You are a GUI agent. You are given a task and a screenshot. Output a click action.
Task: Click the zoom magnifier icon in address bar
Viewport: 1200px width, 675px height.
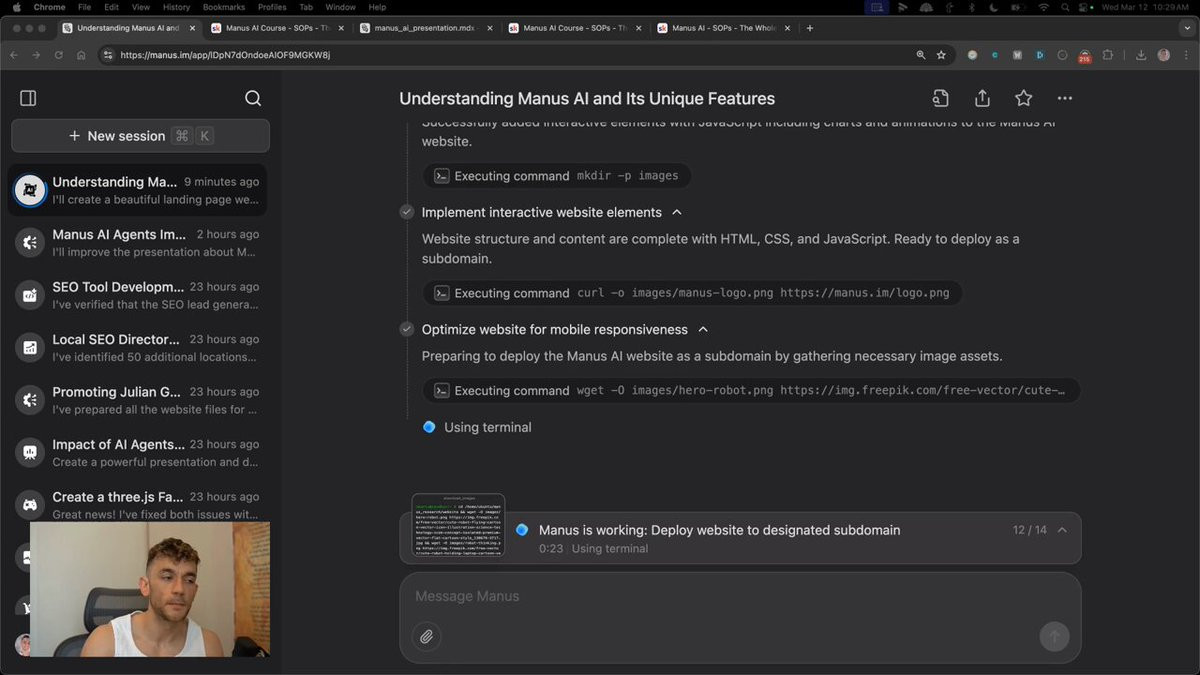click(x=921, y=55)
